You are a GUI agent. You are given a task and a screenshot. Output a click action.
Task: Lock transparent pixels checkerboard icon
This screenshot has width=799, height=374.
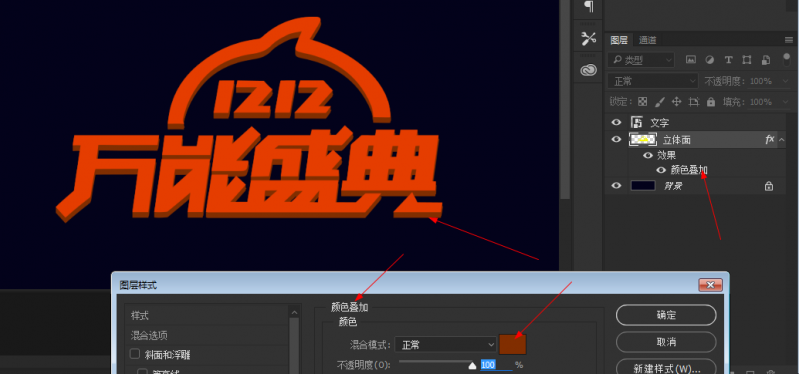pyautogui.click(x=643, y=102)
